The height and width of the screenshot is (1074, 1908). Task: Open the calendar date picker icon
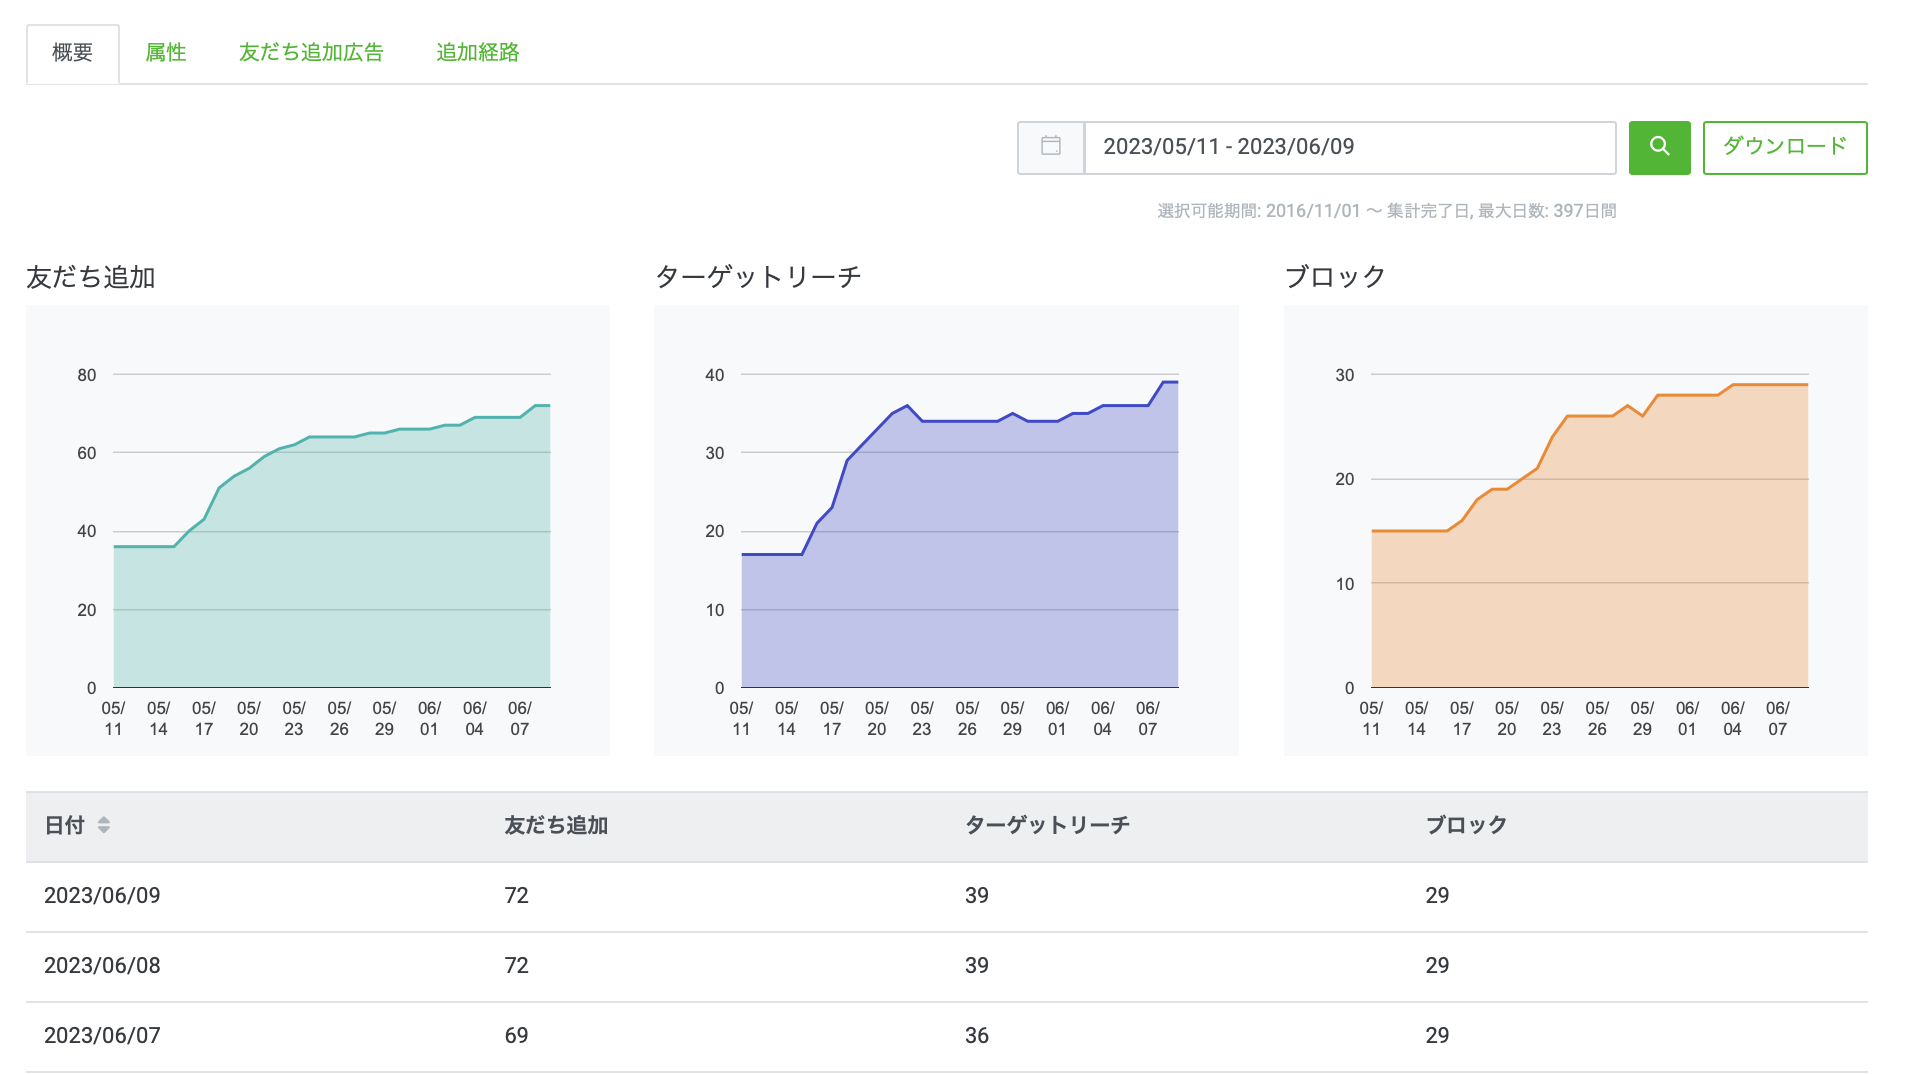[1051, 147]
